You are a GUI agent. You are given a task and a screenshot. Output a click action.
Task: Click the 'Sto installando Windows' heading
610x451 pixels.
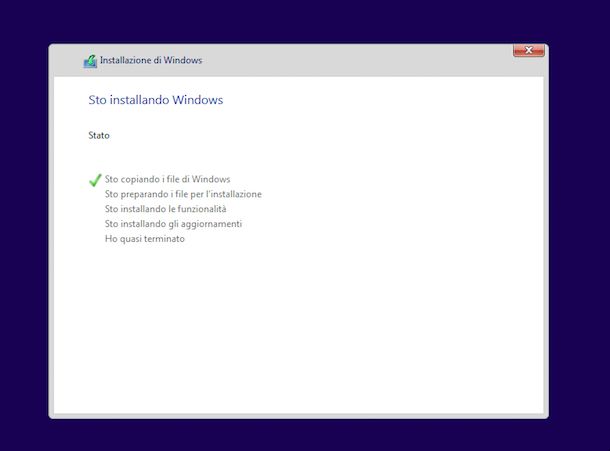click(x=156, y=100)
